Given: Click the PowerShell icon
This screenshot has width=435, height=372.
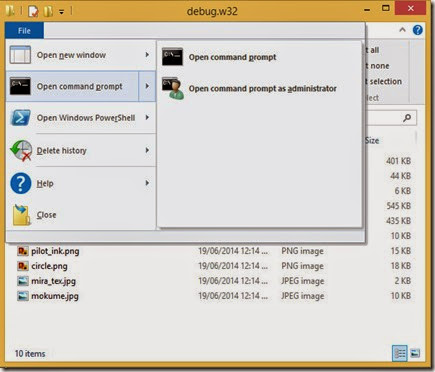Looking at the screenshot, I should pos(21,118).
